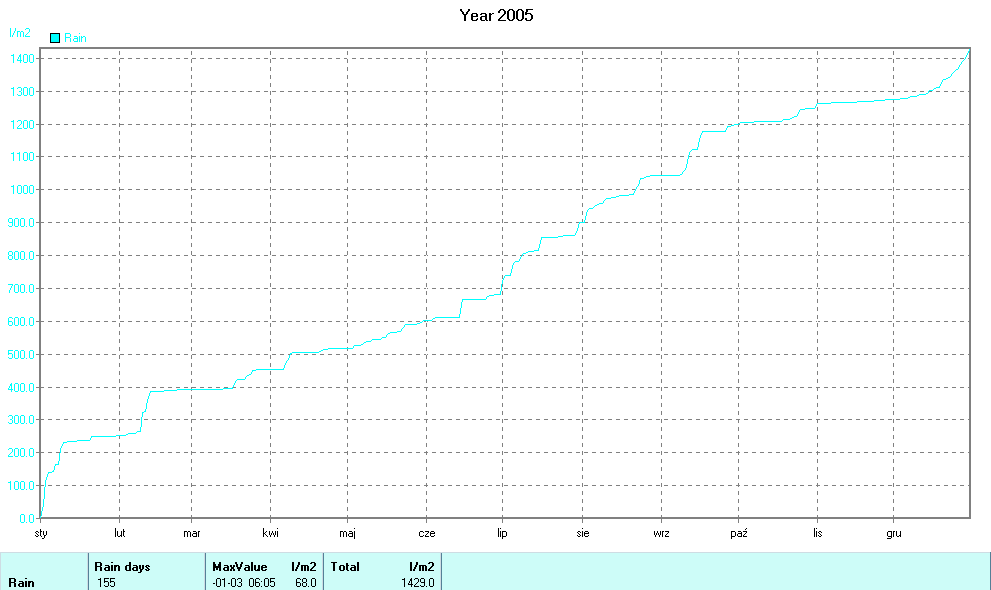This screenshot has height=590, width=991.
Task: Click the 900.0 y-axis value
Action: click(x=21, y=222)
